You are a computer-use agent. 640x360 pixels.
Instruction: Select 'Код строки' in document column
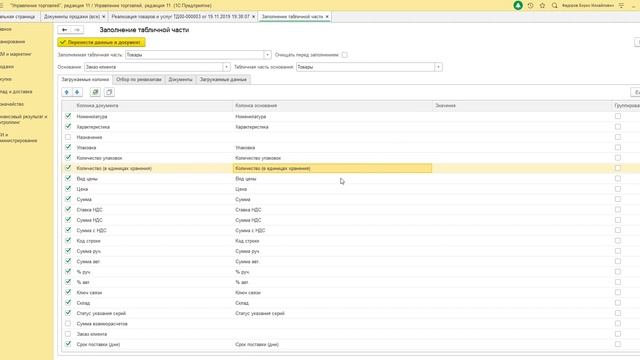click(x=88, y=241)
